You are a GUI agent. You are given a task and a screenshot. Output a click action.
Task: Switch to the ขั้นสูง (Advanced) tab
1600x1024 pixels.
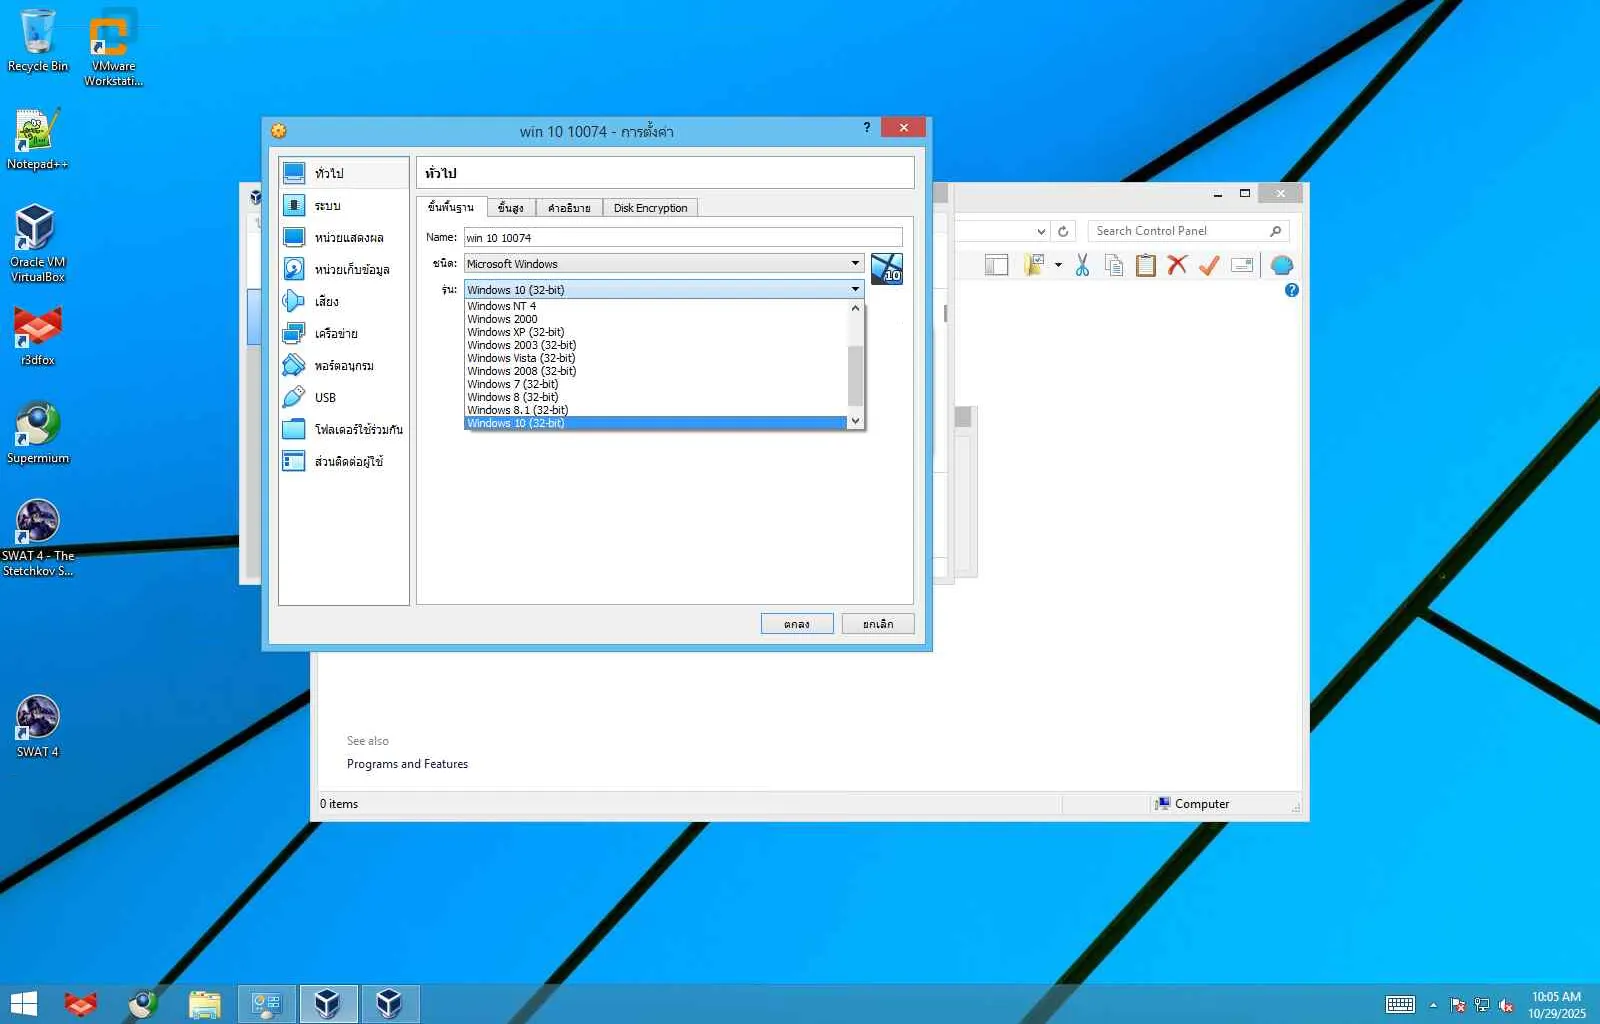[511, 208]
